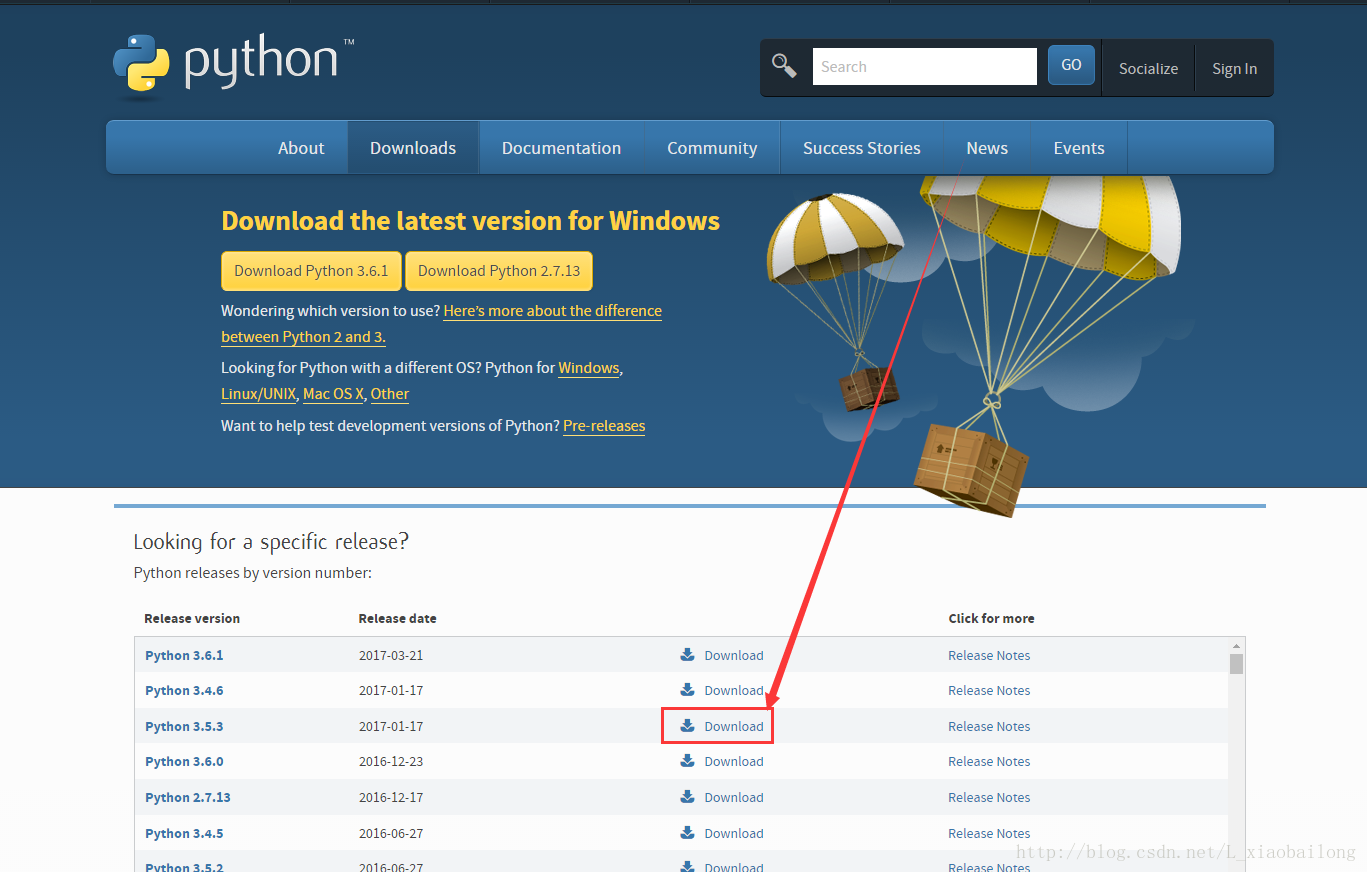Open the Community menu
Viewport: 1367px width, 872px height.
click(x=712, y=148)
